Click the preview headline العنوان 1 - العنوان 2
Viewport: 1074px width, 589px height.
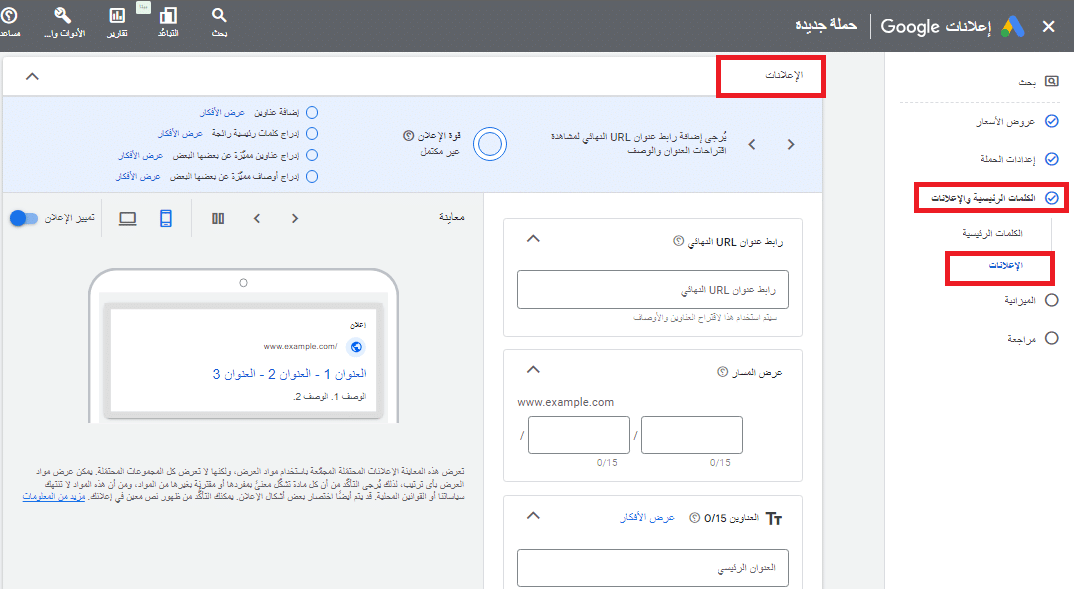click(290, 374)
